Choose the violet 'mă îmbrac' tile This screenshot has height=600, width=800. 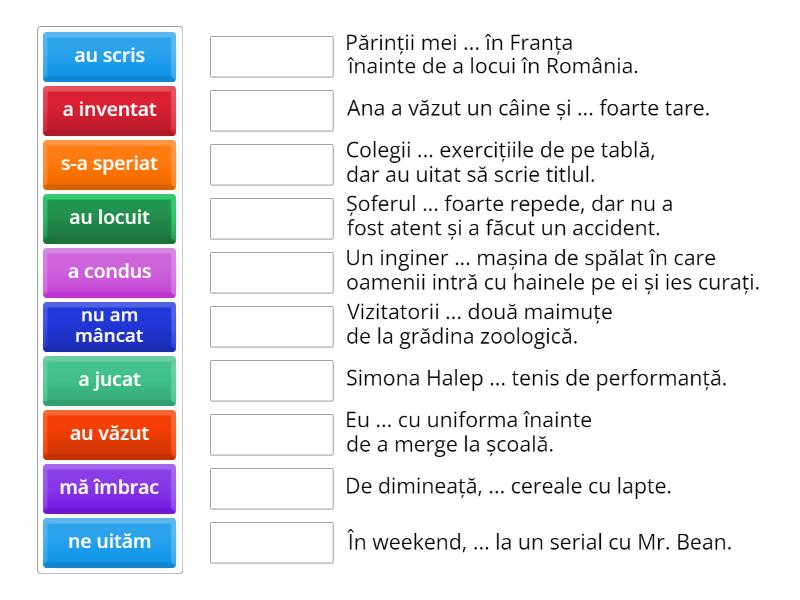click(109, 489)
